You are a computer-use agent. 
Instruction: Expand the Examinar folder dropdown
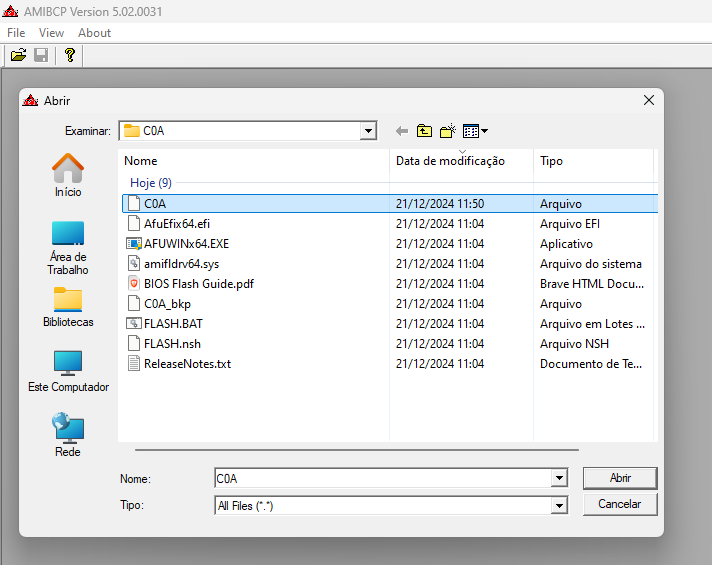point(368,131)
